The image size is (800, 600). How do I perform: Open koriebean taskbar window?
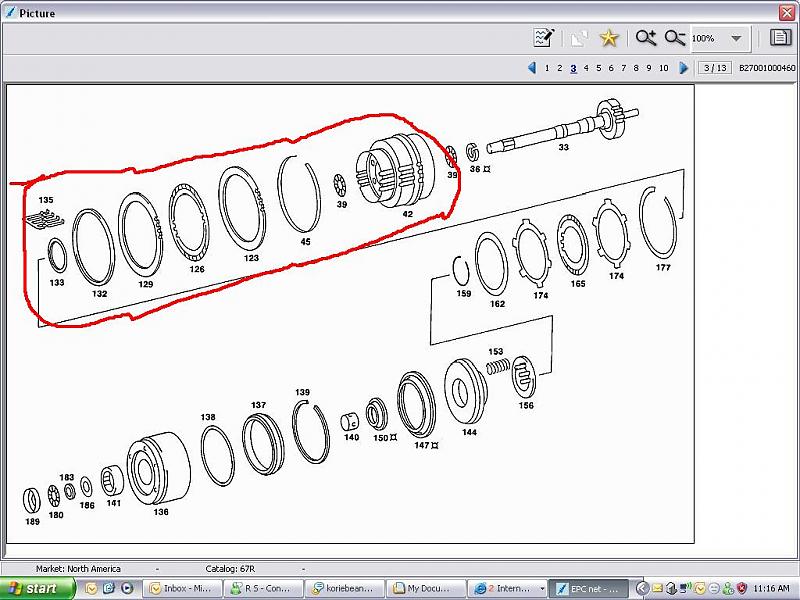(x=345, y=588)
